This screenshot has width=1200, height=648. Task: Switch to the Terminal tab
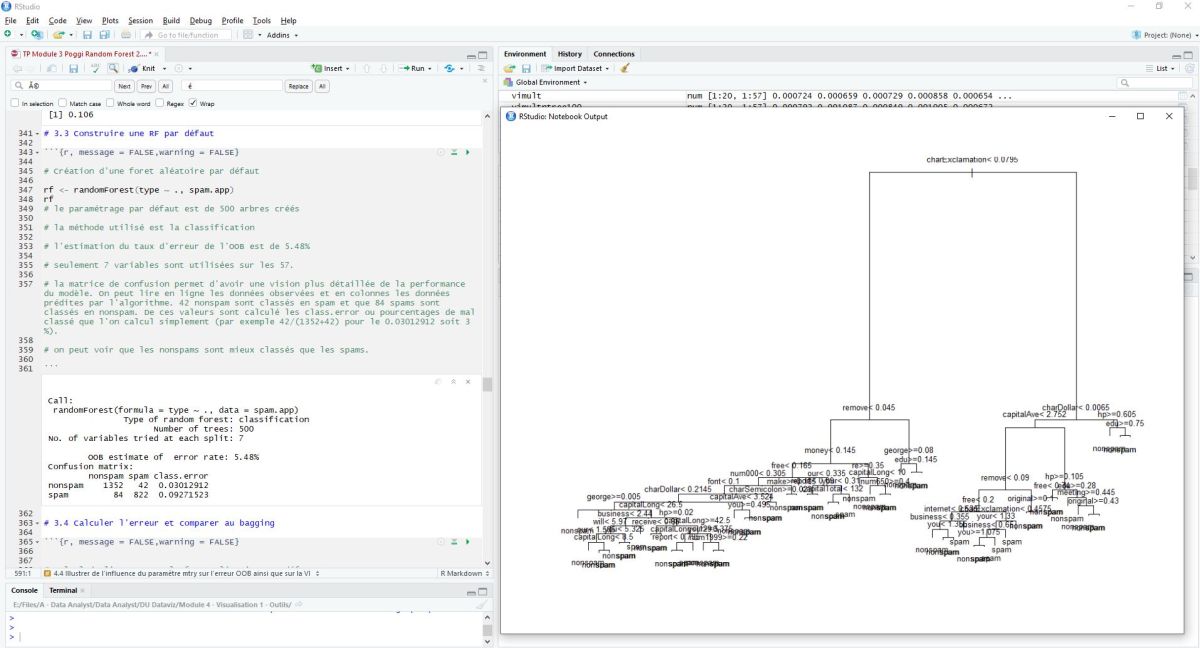click(x=64, y=591)
